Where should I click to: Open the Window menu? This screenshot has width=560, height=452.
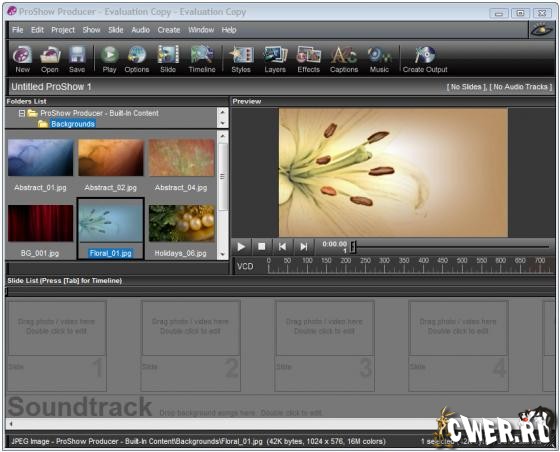(201, 30)
